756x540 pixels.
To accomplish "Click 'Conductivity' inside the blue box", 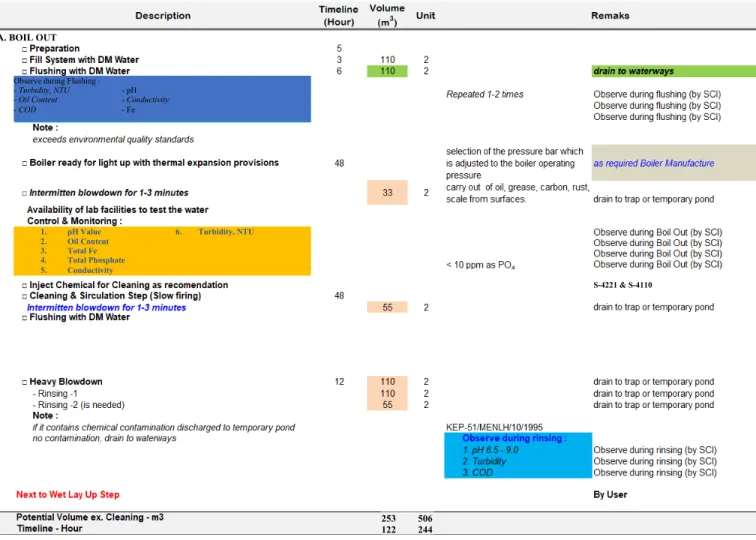I will tap(148, 100).
